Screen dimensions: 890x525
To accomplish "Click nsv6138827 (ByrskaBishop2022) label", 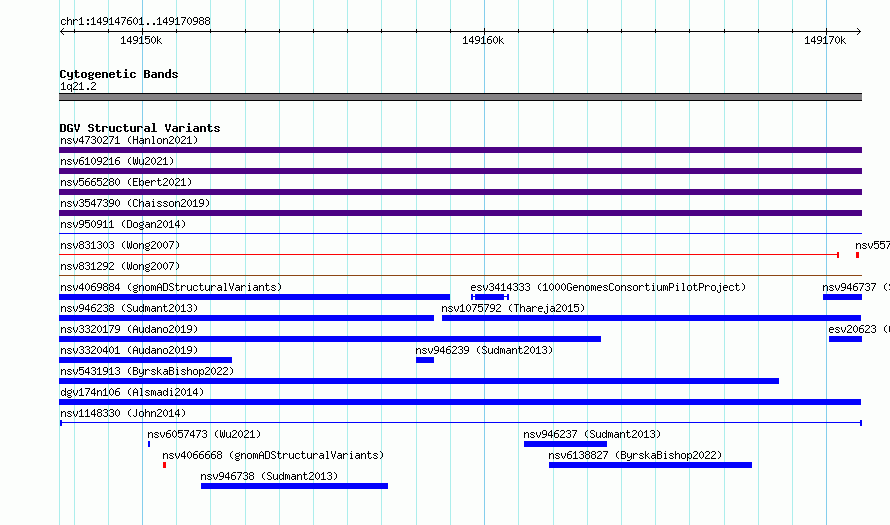I will (x=635, y=455).
